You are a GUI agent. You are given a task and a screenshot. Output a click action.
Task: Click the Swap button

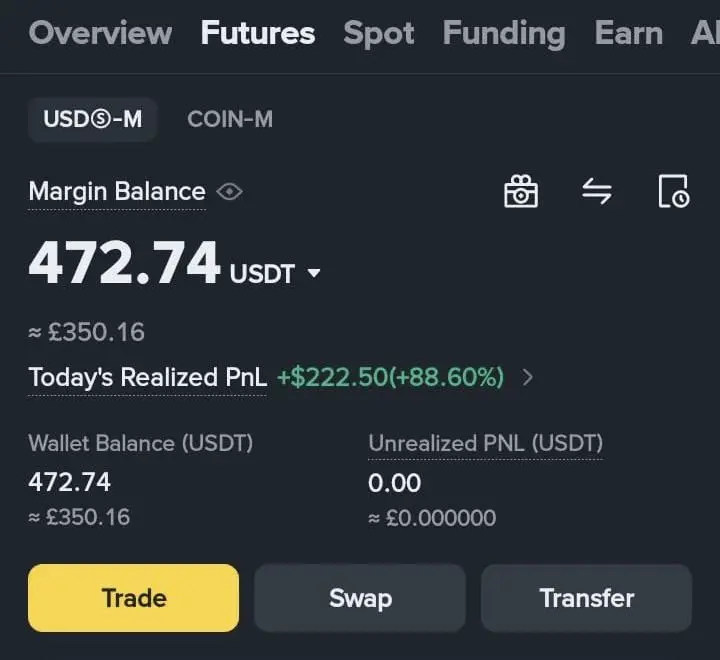tap(360, 598)
